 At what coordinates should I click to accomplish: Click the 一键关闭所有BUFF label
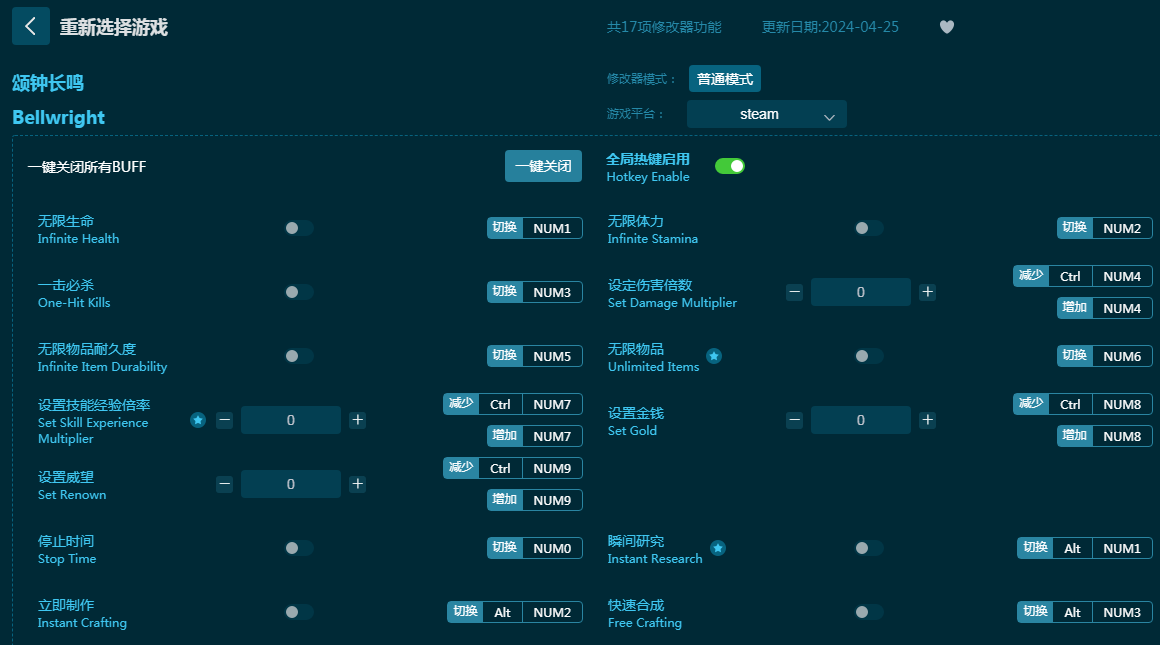click(87, 166)
